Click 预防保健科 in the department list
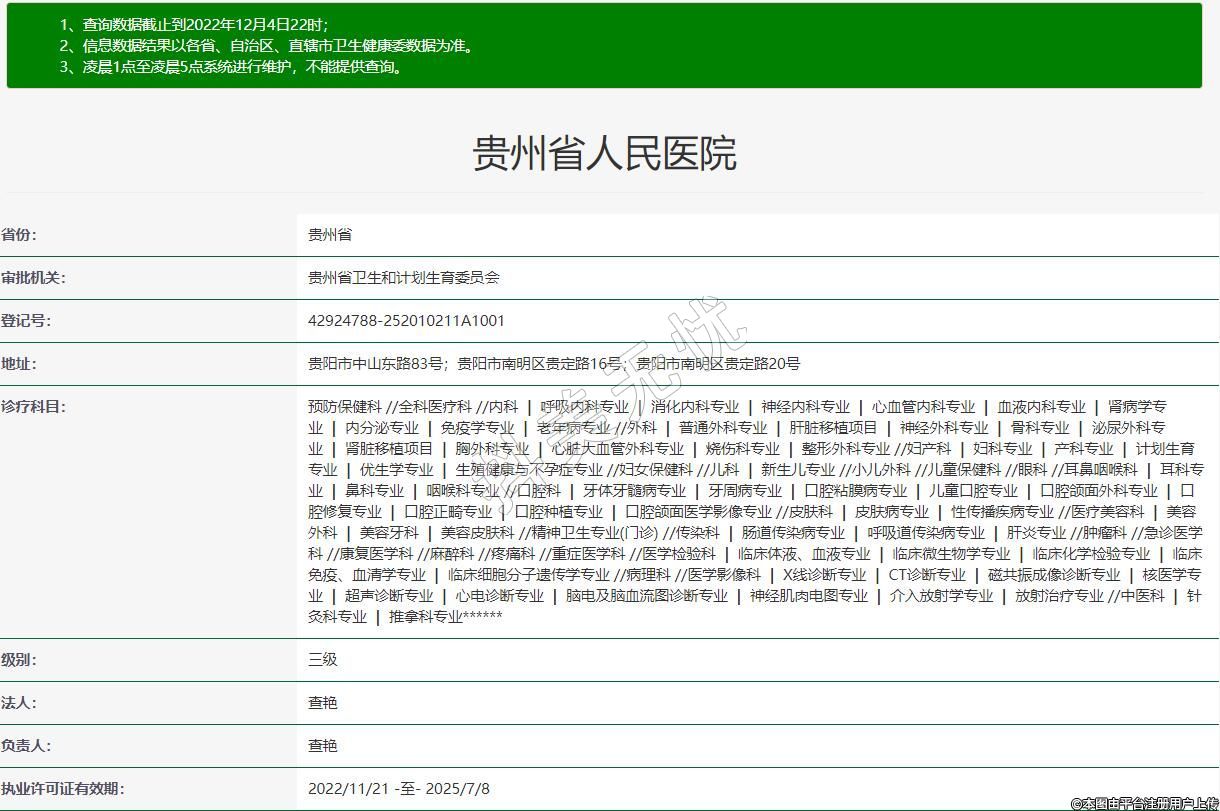Image resolution: width=1220 pixels, height=811 pixels. [x=345, y=407]
